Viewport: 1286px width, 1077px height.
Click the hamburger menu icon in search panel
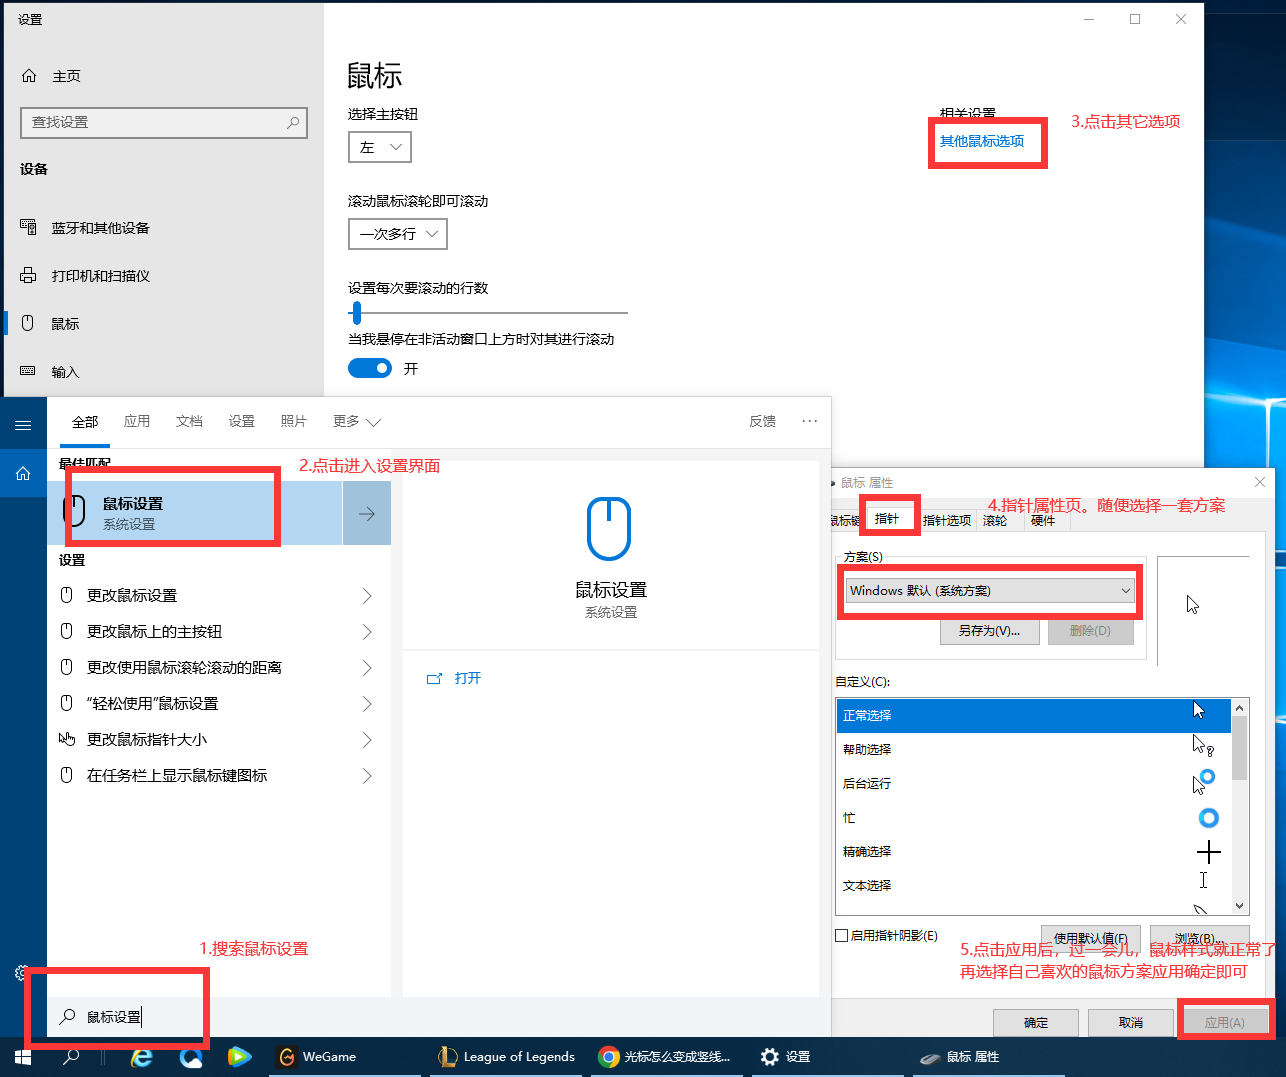point(23,425)
